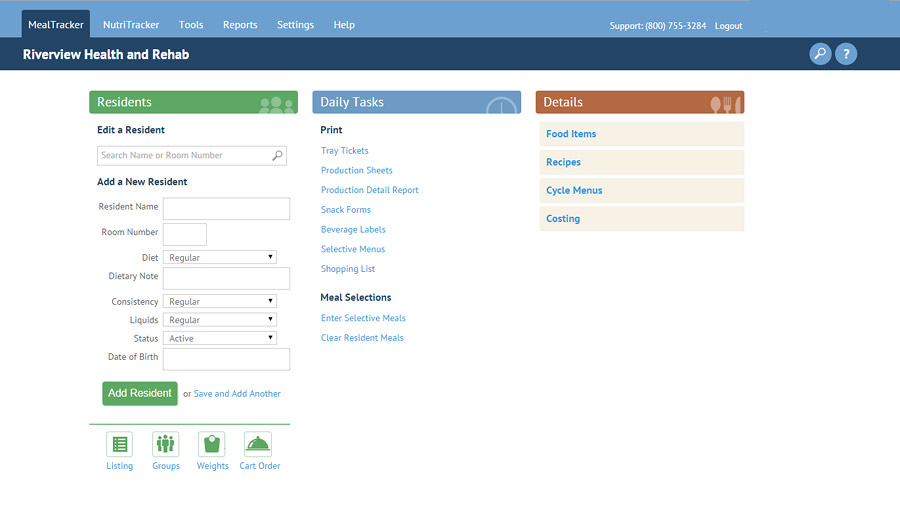The image size is (900, 509).
Task: Click the Snack Forms link
Action: pos(346,209)
